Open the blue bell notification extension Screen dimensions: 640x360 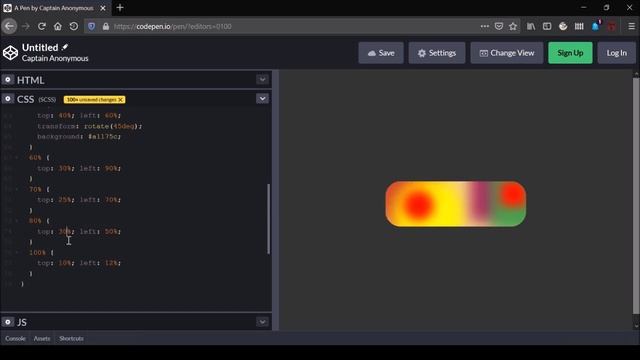coord(595,27)
